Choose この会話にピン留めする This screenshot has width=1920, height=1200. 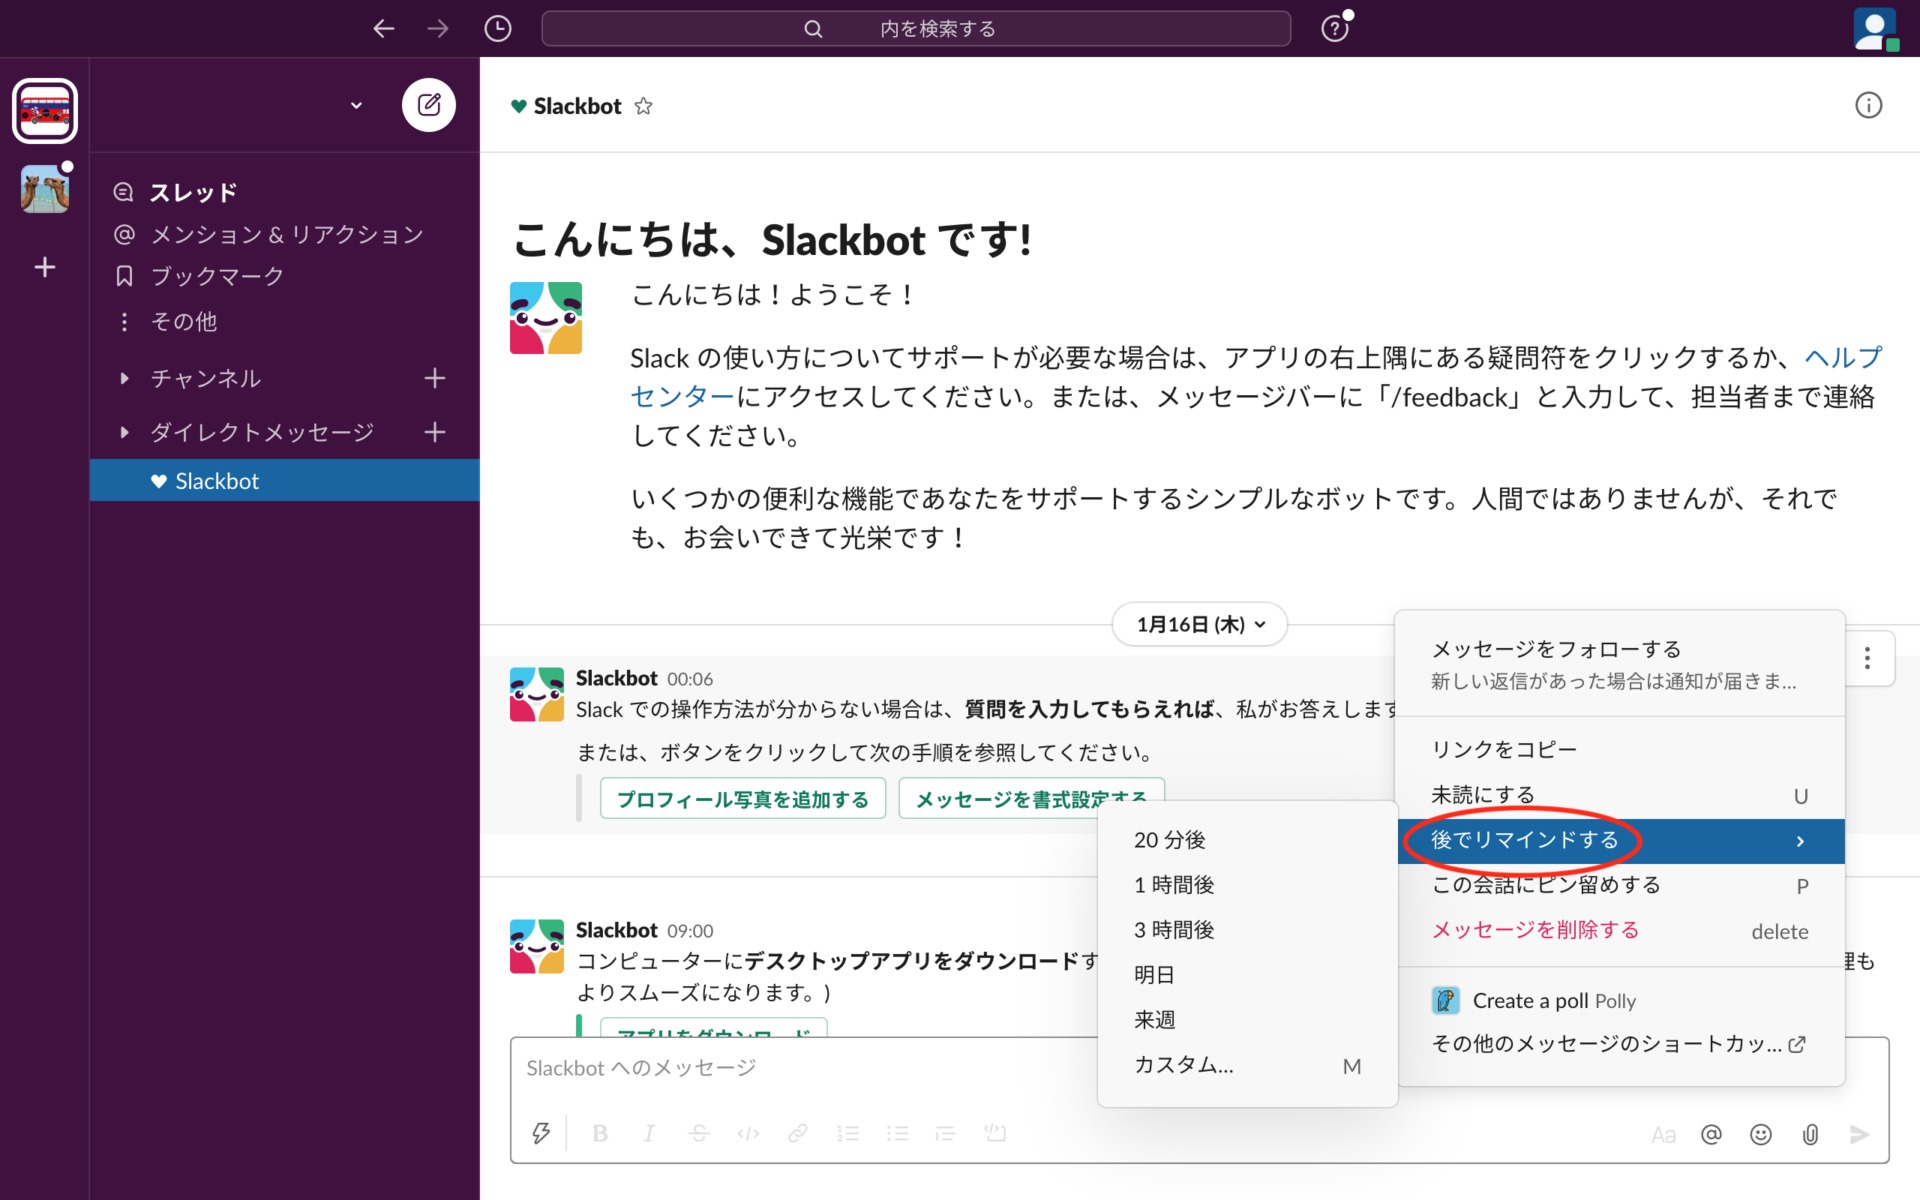[x=1621, y=885]
